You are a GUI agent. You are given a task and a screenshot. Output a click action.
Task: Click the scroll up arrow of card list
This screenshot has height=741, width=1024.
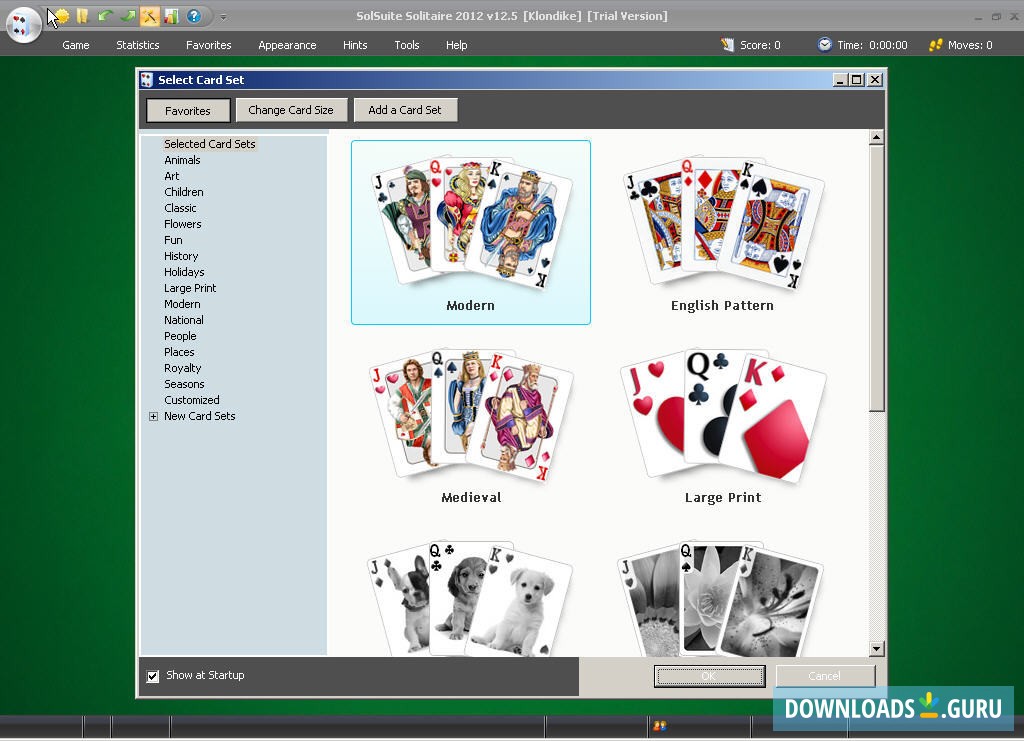point(877,137)
